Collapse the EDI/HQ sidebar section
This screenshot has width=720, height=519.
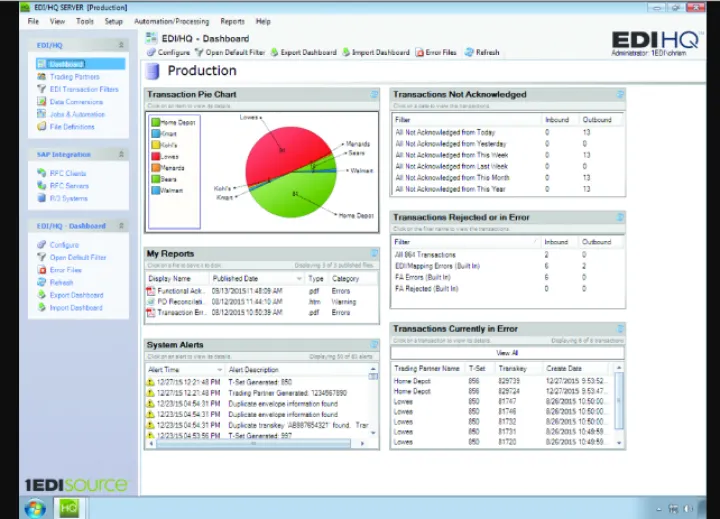121,45
